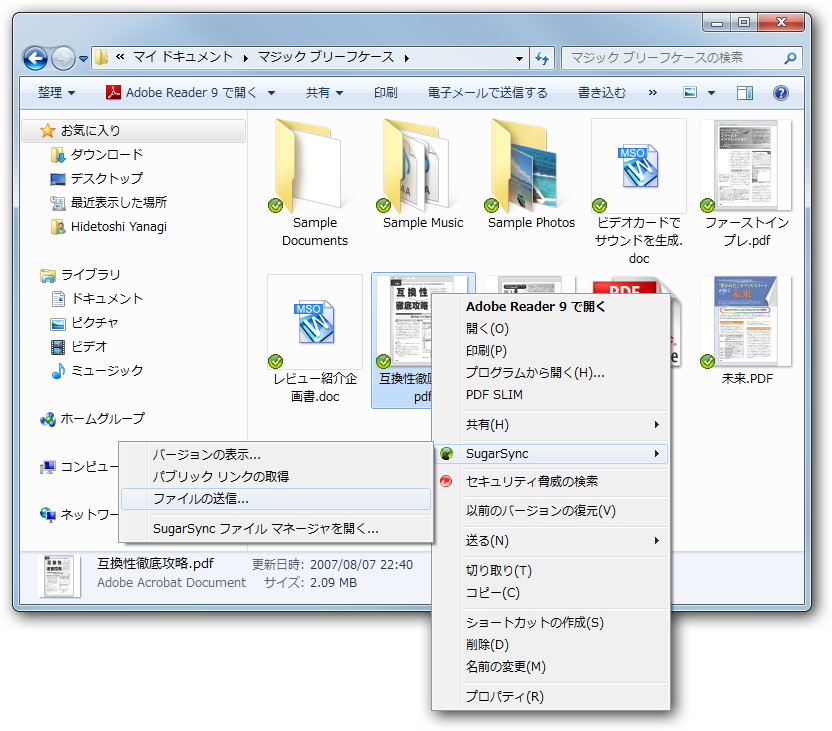Click the change view icon in the toolbar
The image size is (832, 731).
[689, 92]
